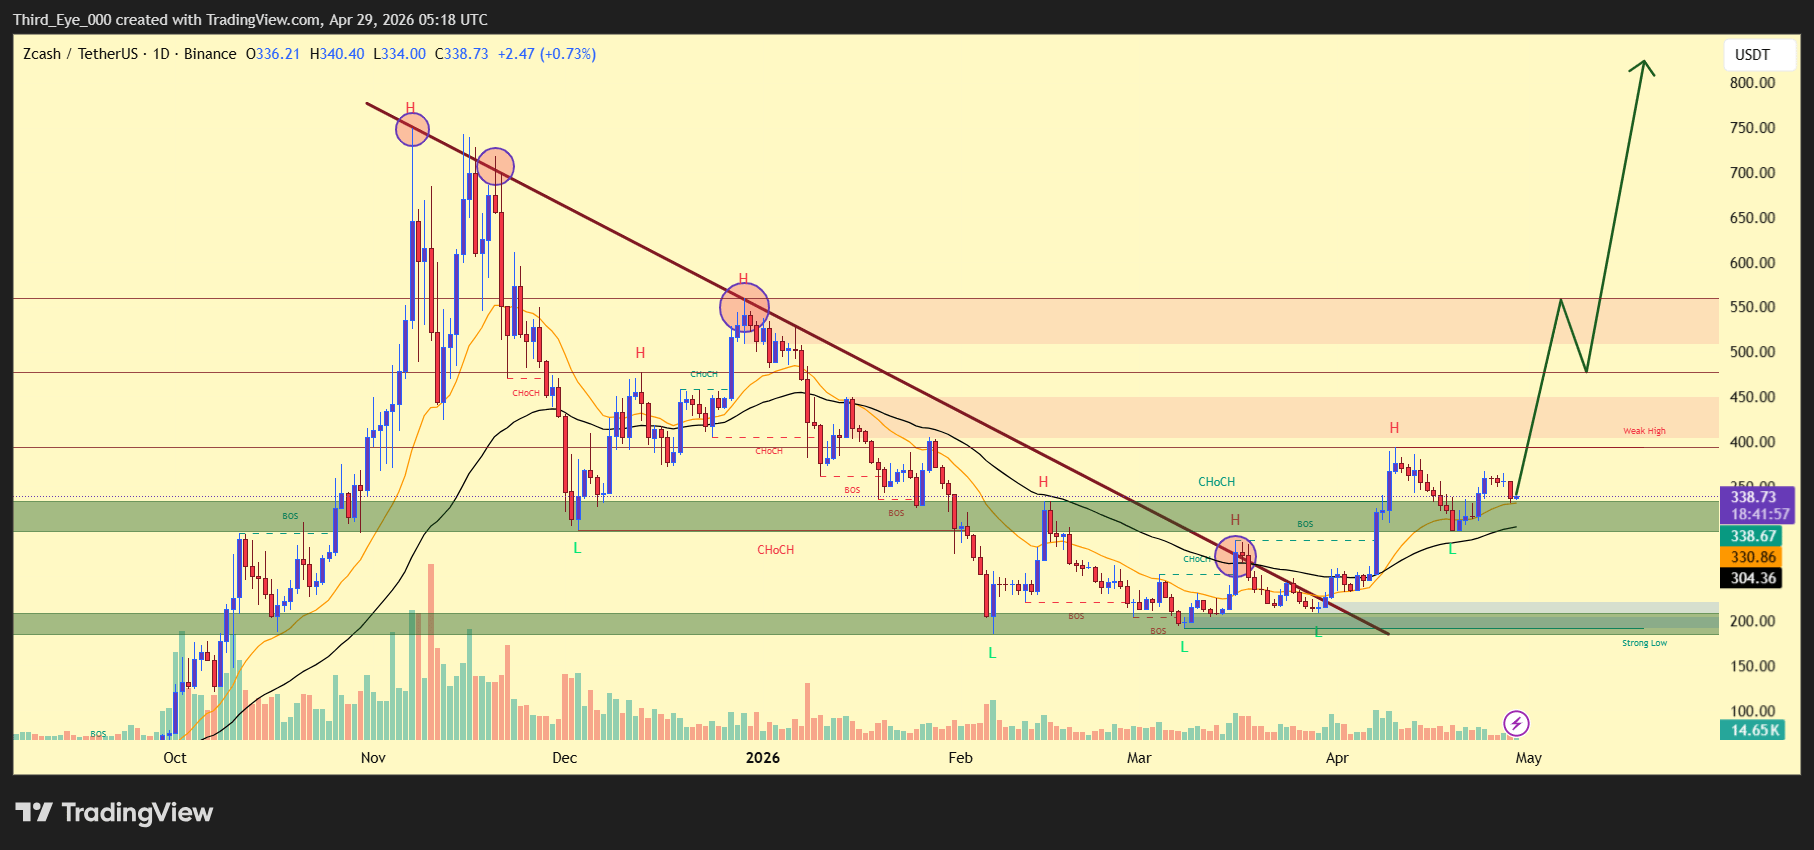The image size is (1814, 850).
Task: Click the 400.00 price axis label
Action: tap(1753, 442)
